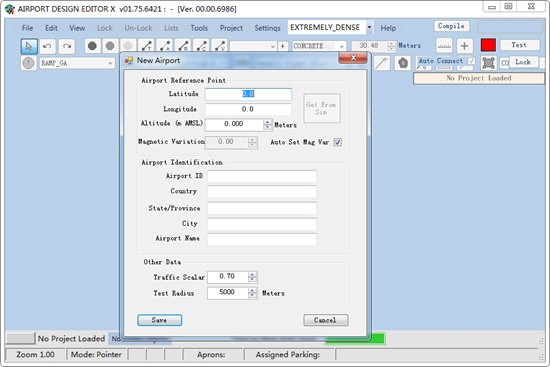Toggle the Auto Connect checkbox
The height and width of the screenshot is (367, 550).
pos(471,61)
